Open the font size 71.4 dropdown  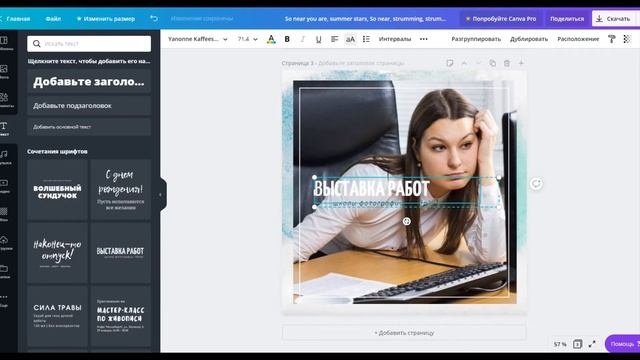[x=247, y=39]
